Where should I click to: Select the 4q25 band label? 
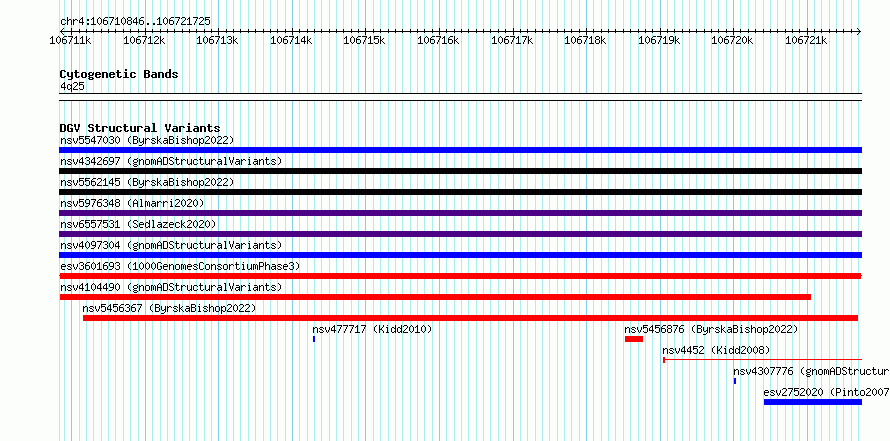point(73,86)
